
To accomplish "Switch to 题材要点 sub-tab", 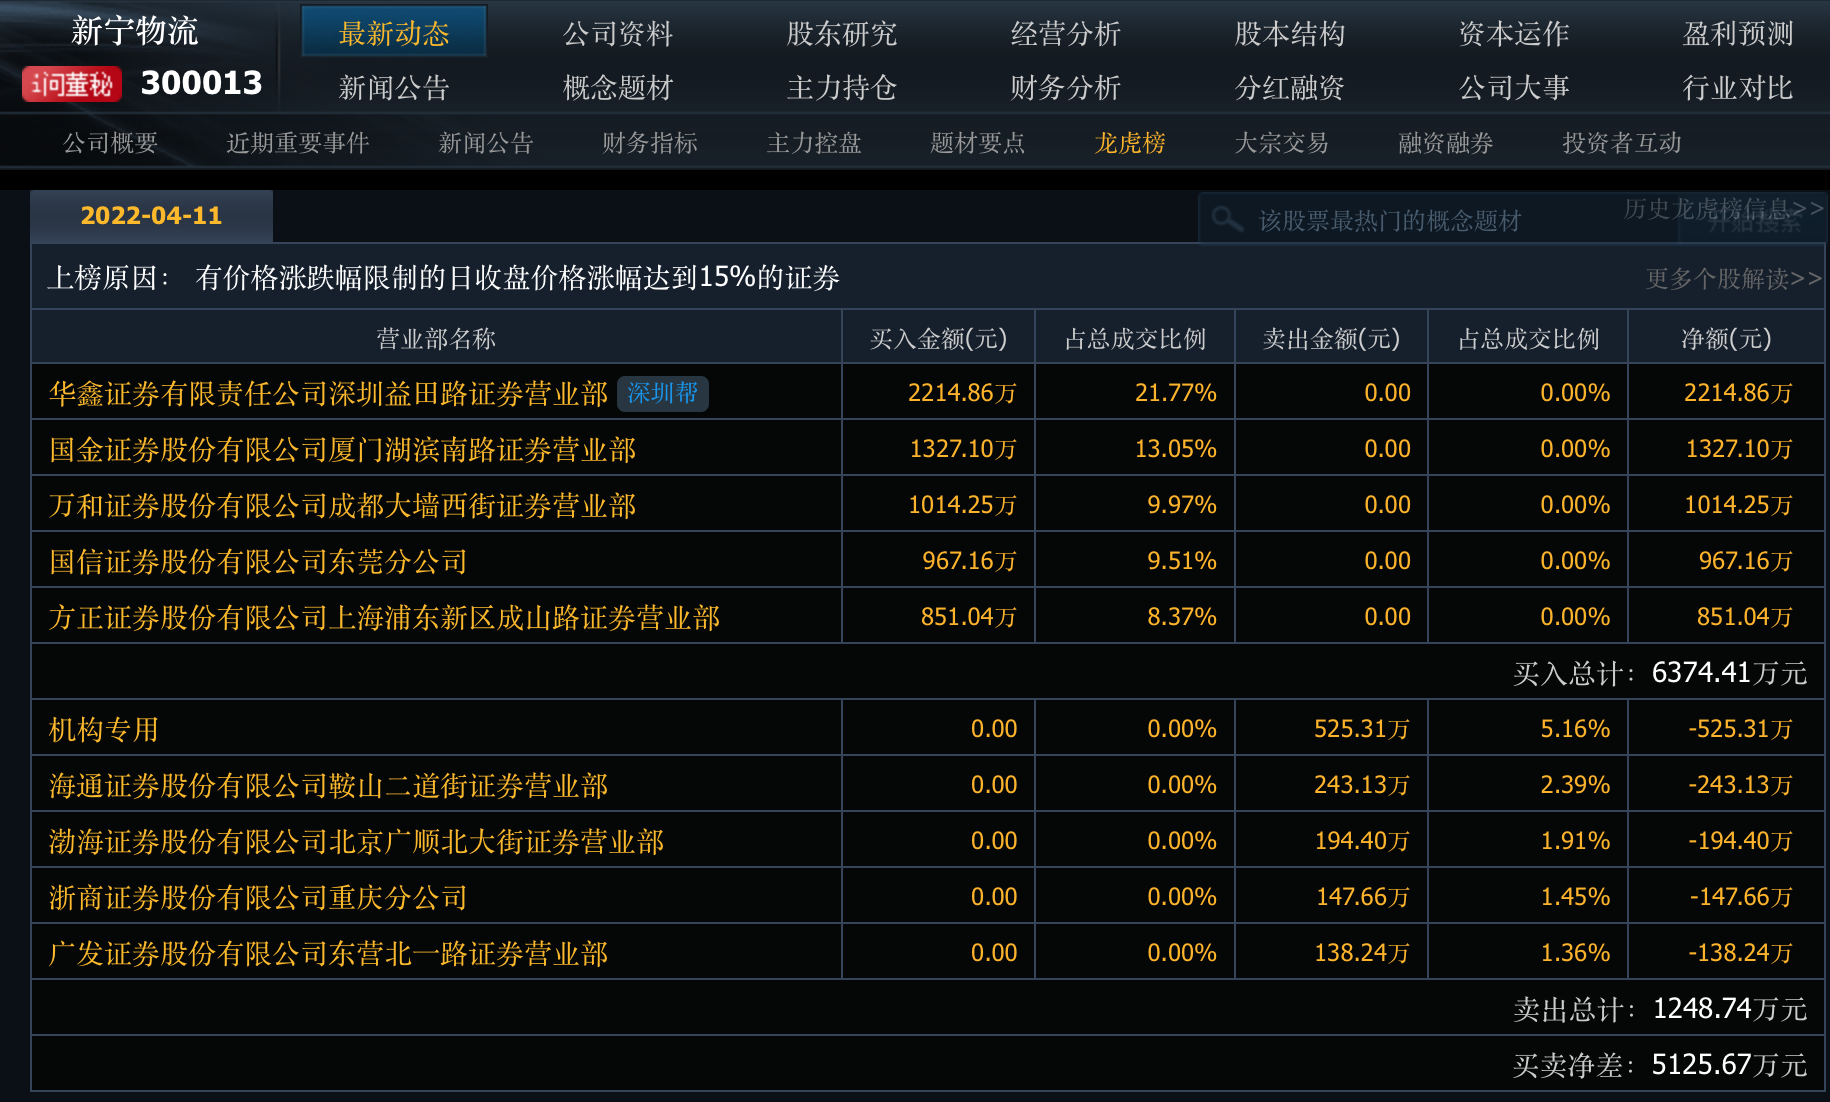I will [978, 143].
